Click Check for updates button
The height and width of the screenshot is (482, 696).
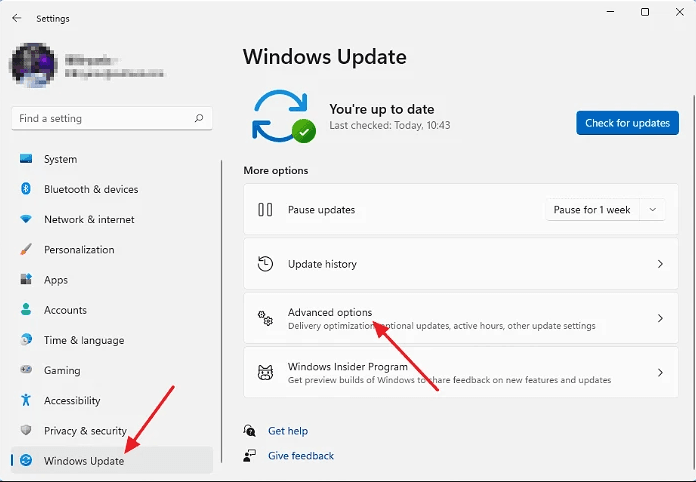click(627, 123)
